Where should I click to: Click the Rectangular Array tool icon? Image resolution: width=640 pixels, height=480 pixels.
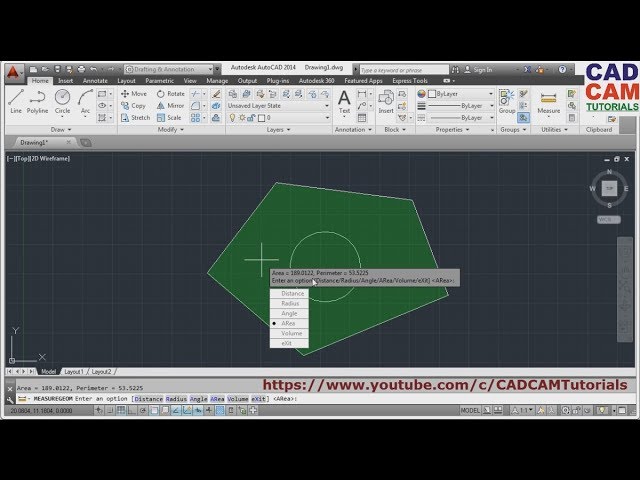coord(196,118)
